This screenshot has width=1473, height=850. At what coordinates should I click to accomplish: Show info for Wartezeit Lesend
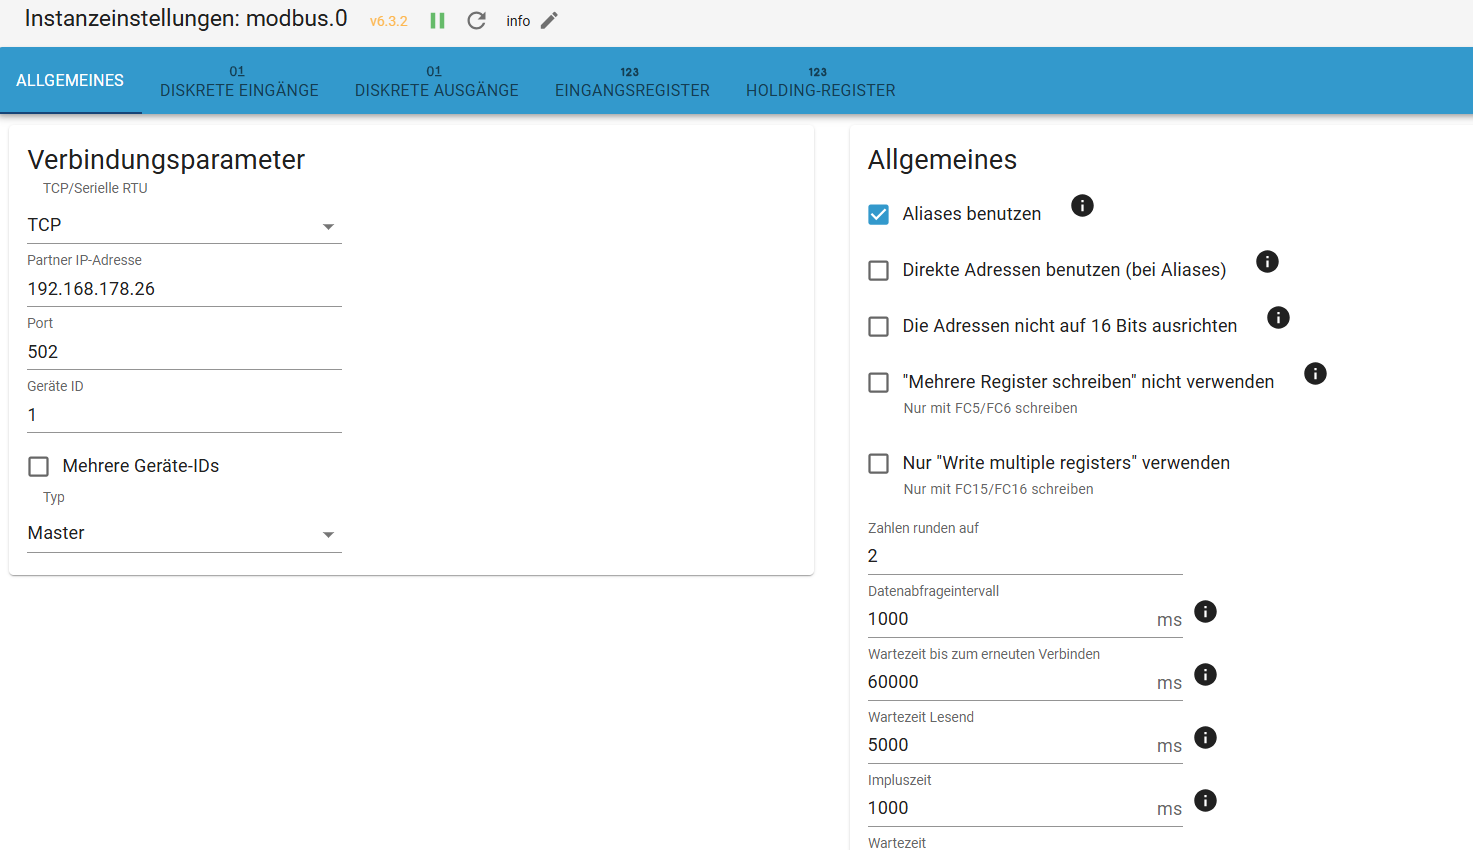point(1206,737)
